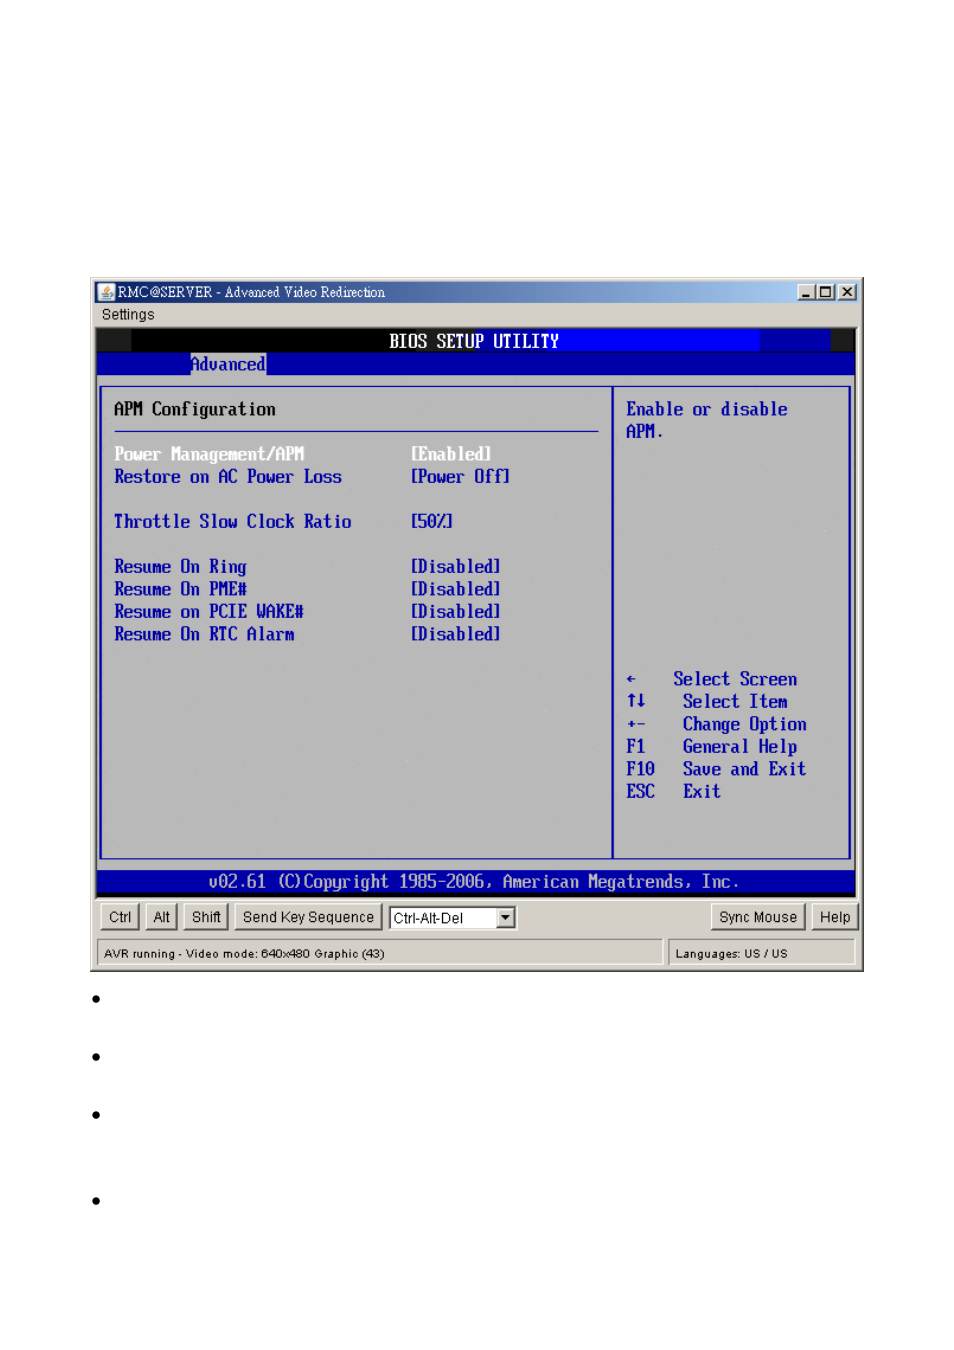
Task: Click Send Key Sequence button
Action: [308, 917]
